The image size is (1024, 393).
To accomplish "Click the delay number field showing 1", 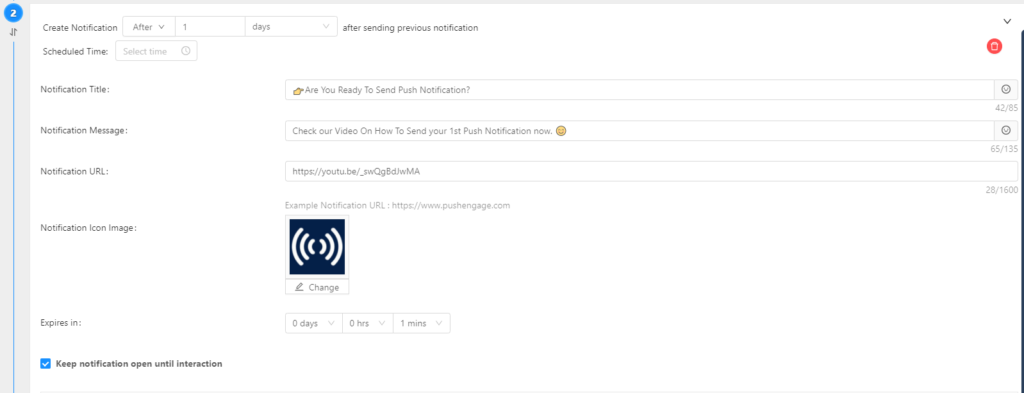I will tap(210, 27).
